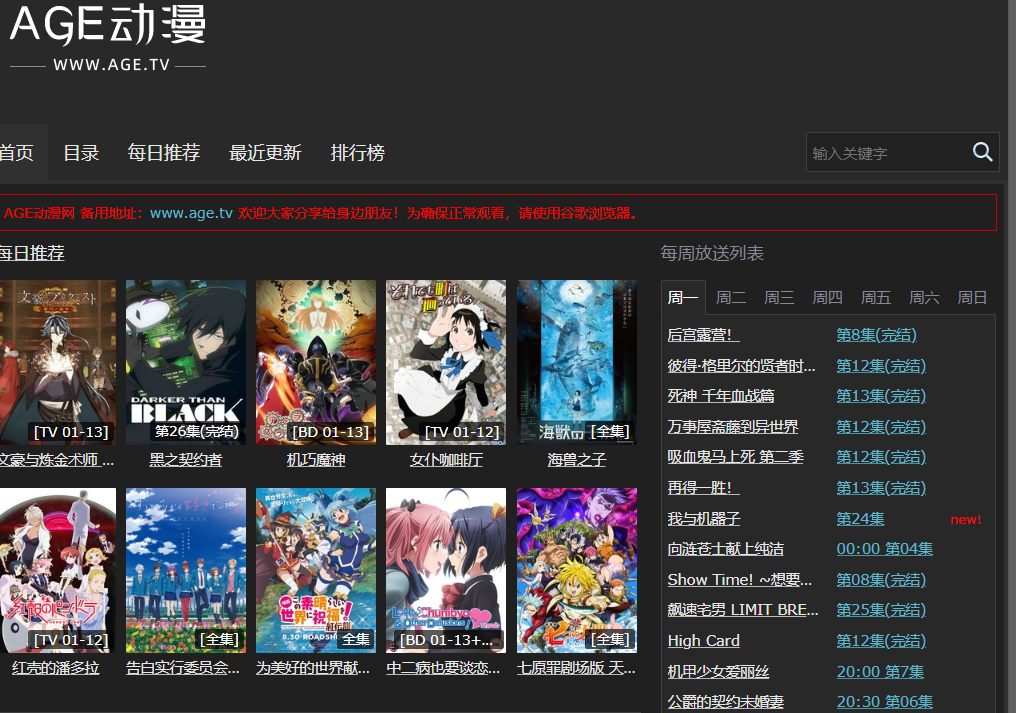1016x713 pixels.
Task: Open 死神 千年血战篇 schedule entry
Action: point(721,396)
